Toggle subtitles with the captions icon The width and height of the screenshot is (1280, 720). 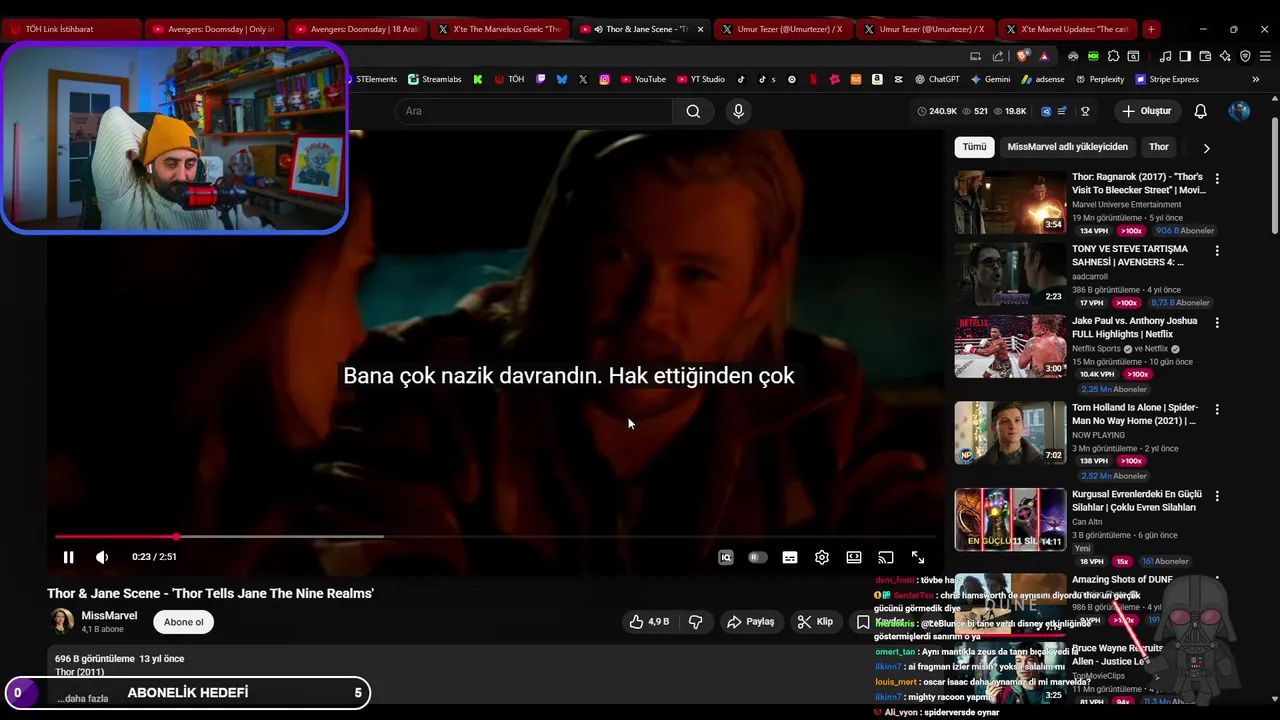click(x=790, y=557)
